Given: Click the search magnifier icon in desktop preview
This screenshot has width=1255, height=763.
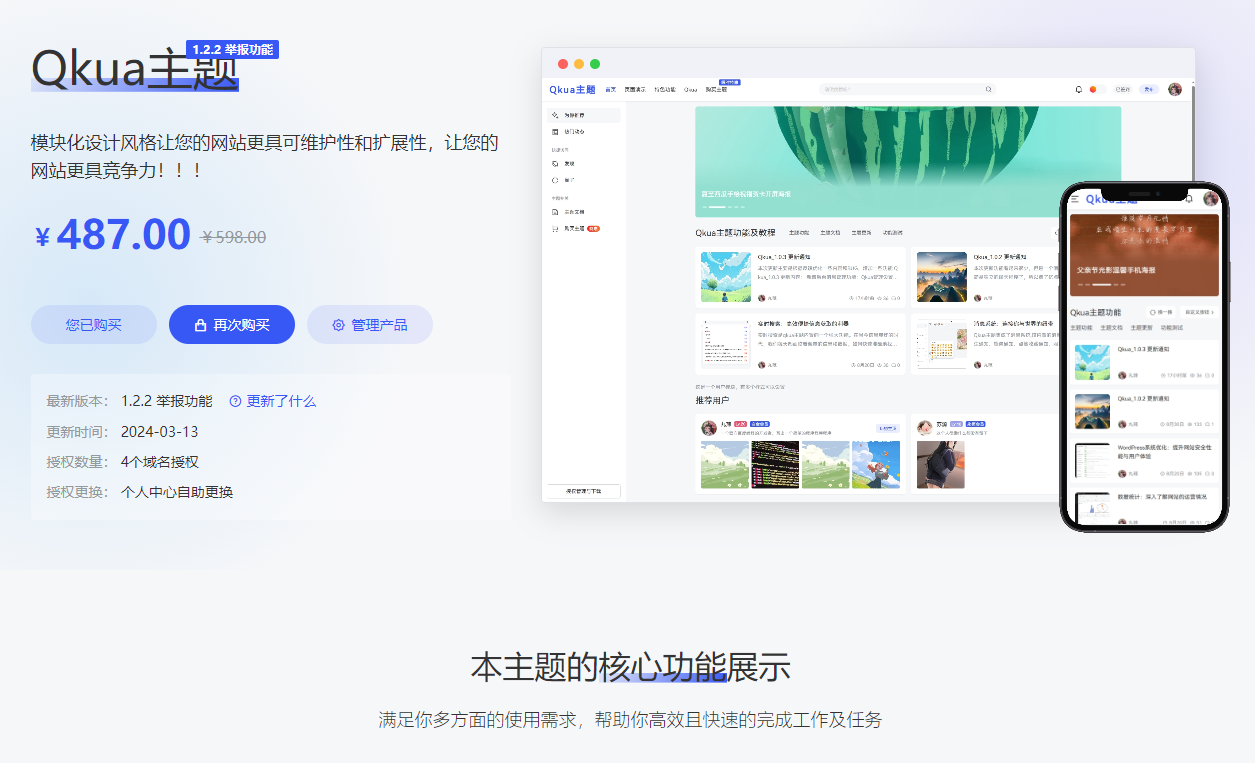Looking at the screenshot, I should 989,89.
